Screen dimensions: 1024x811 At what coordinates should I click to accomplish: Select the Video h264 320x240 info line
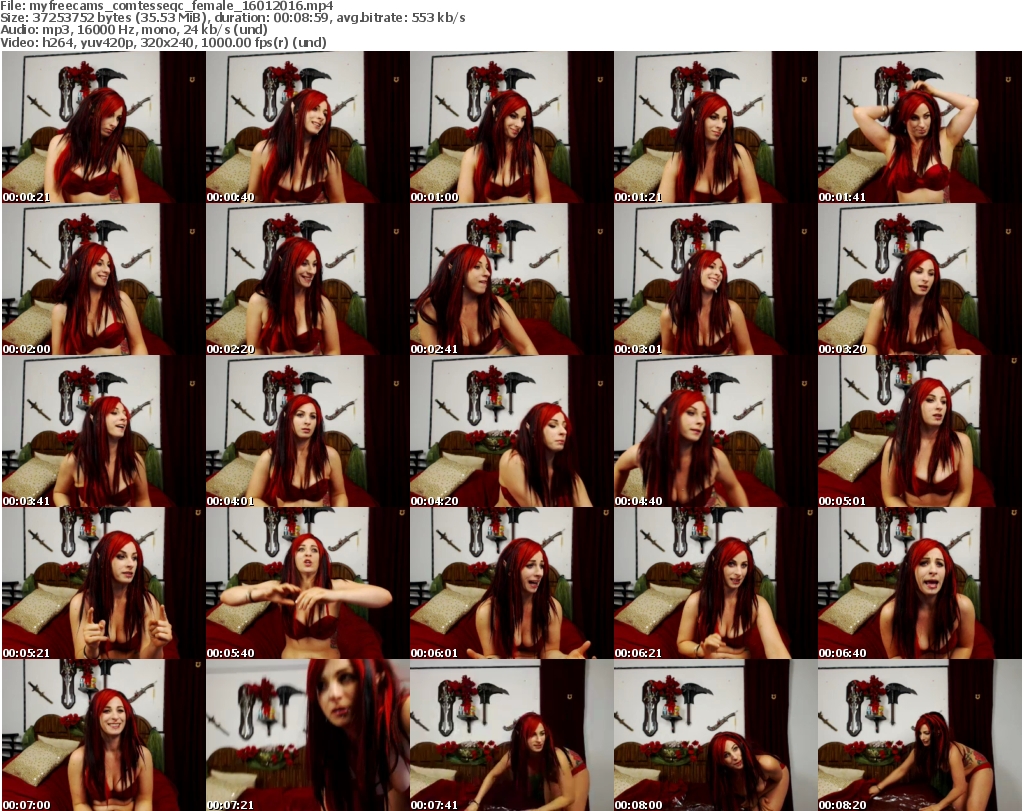(163, 42)
